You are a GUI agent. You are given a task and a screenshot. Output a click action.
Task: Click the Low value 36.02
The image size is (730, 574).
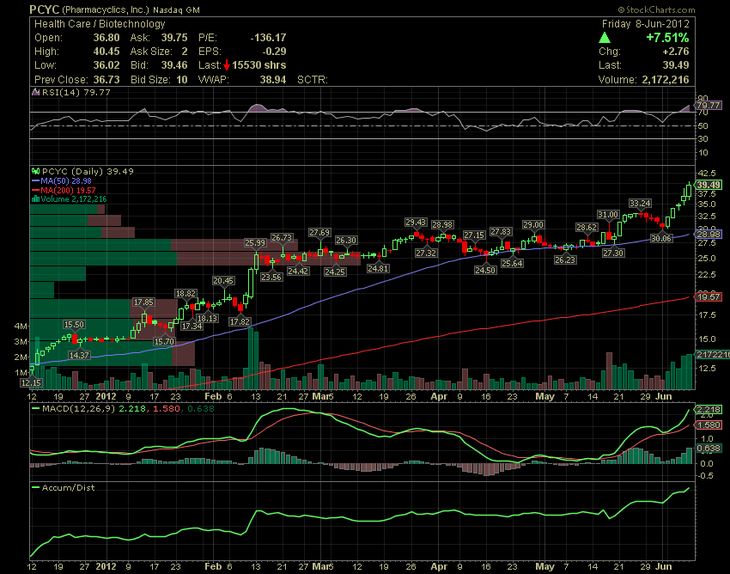click(106, 65)
